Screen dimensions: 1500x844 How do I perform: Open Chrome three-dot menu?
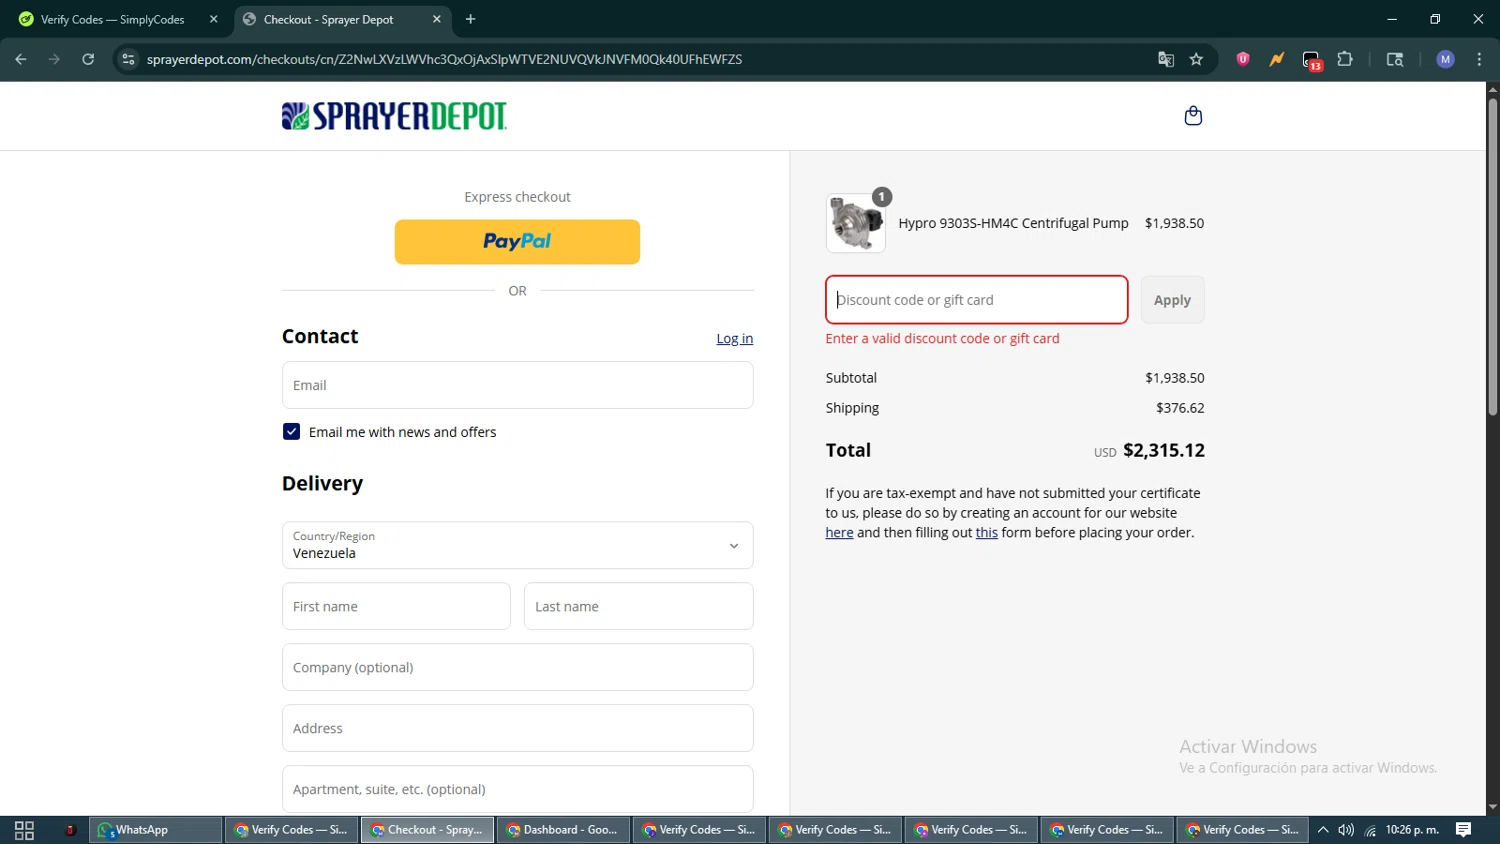(x=1479, y=59)
